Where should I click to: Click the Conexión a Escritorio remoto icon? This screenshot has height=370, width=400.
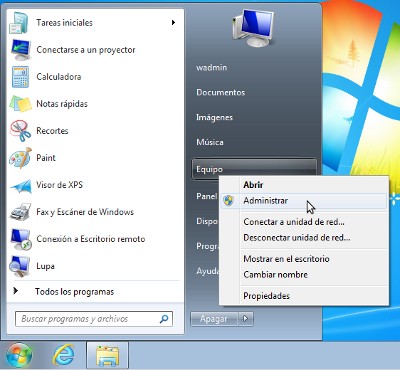point(21,239)
